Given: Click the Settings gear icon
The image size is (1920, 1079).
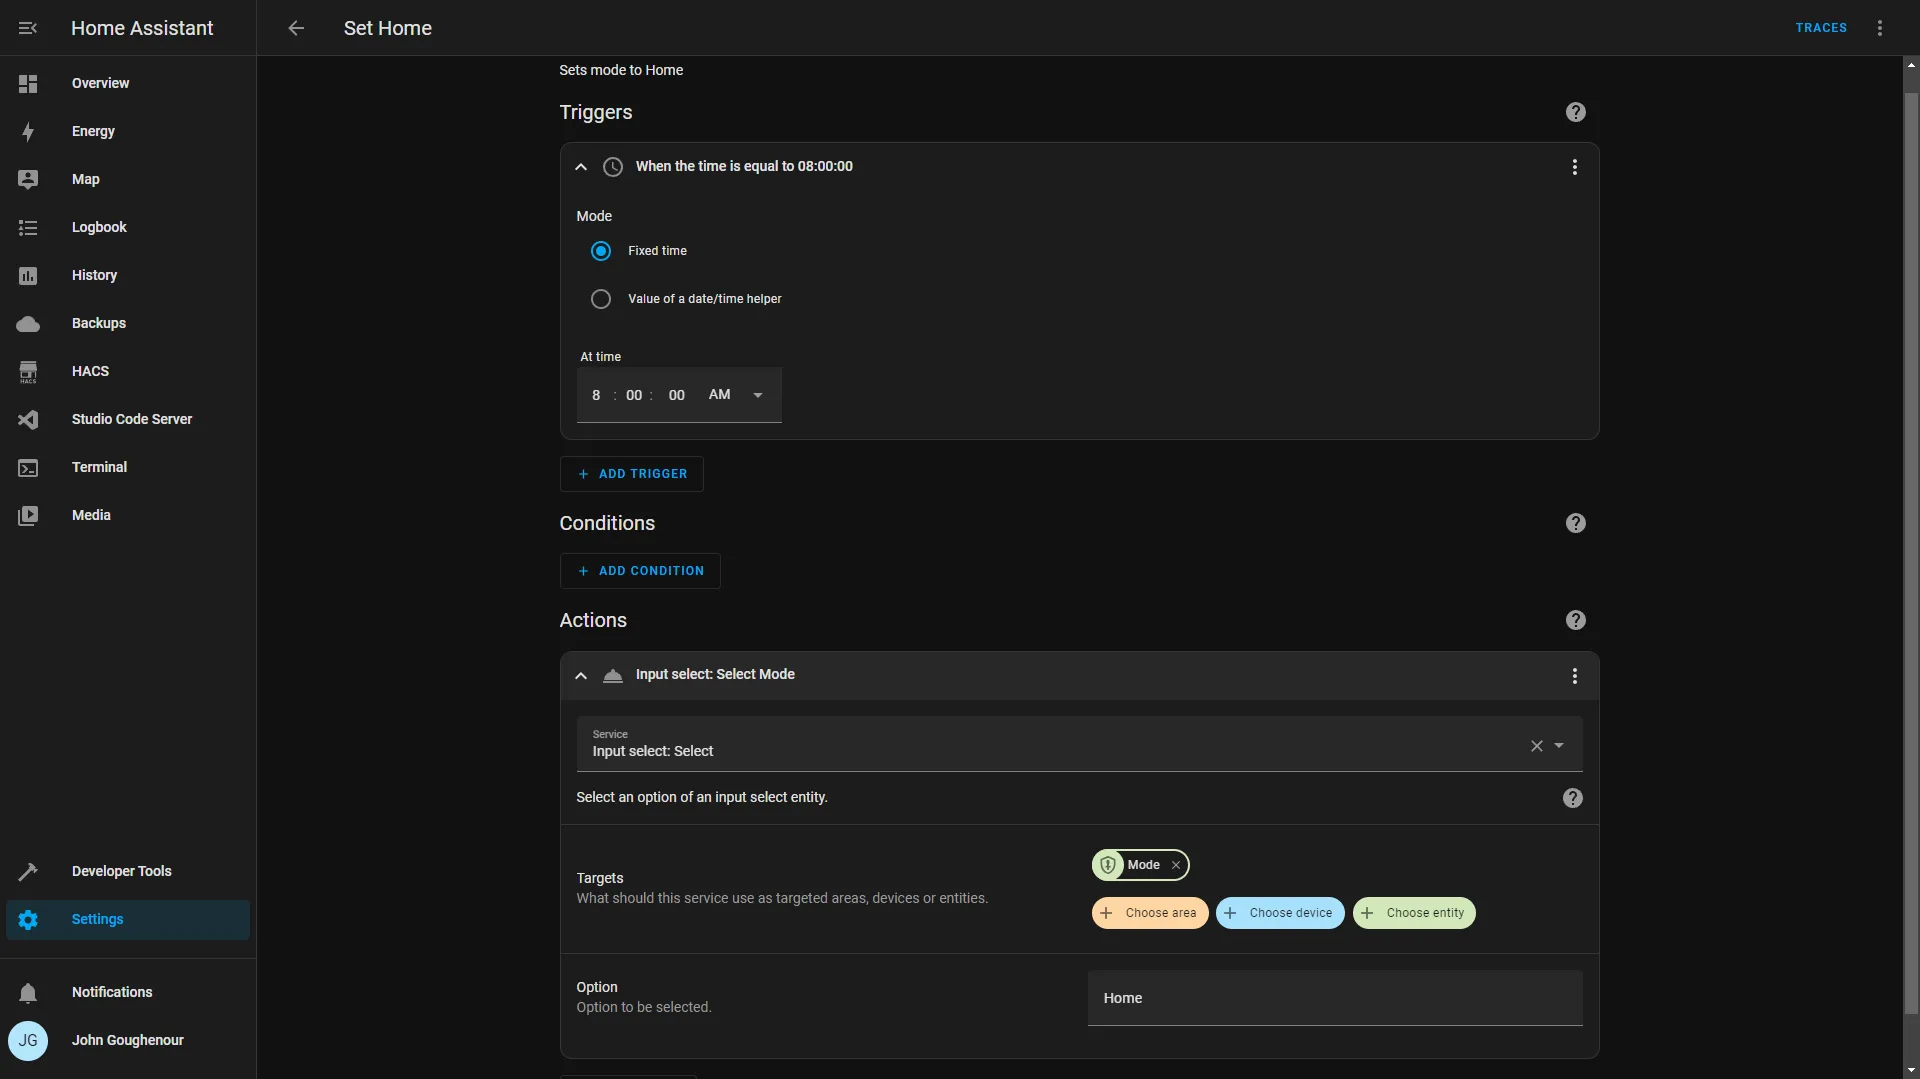Looking at the screenshot, I should coord(28,920).
